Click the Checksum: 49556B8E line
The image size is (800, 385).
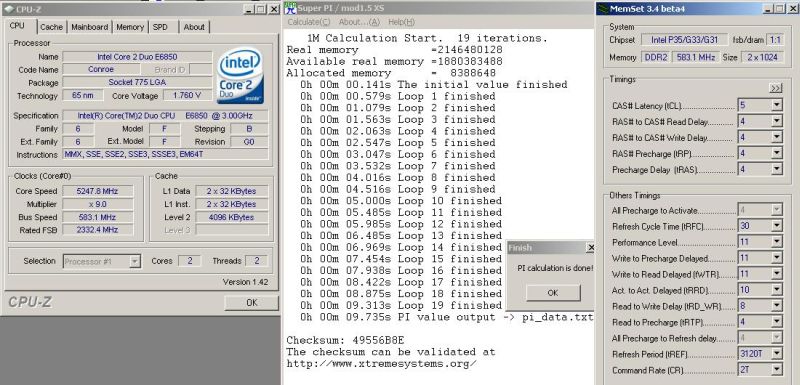[x=346, y=340]
